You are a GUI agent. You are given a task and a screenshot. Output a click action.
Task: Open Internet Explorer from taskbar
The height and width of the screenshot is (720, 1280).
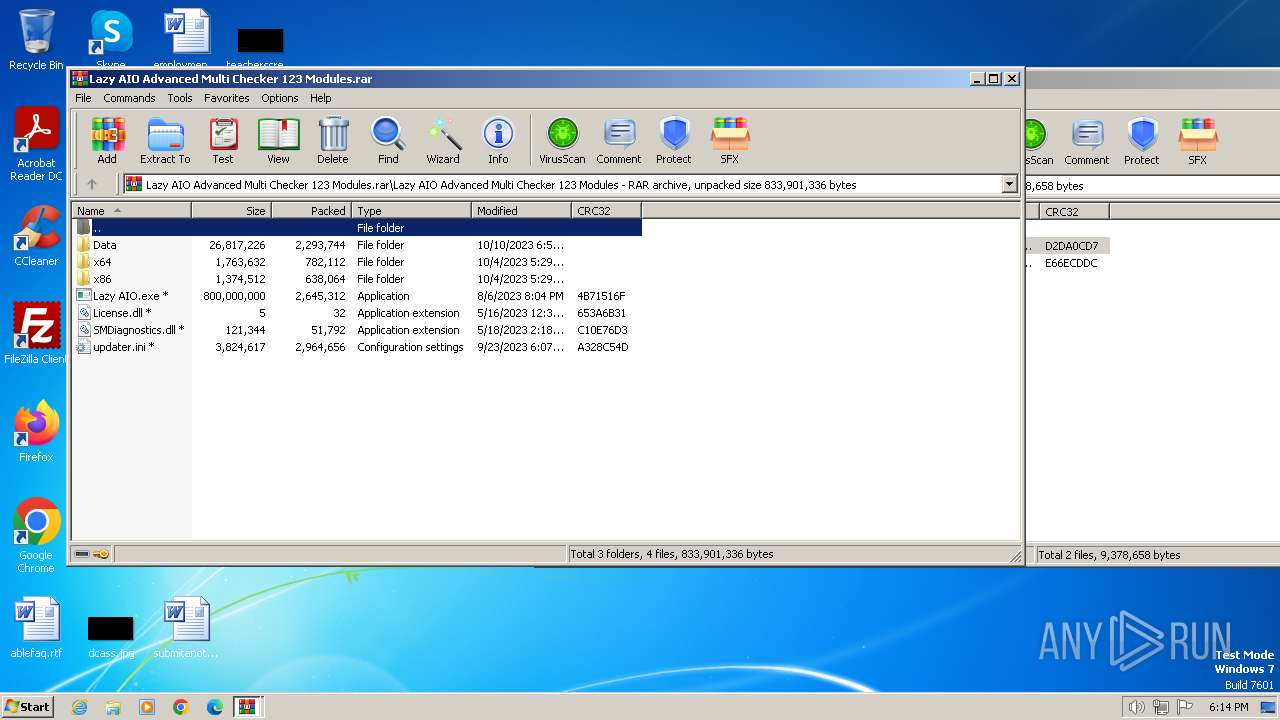point(79,707)
